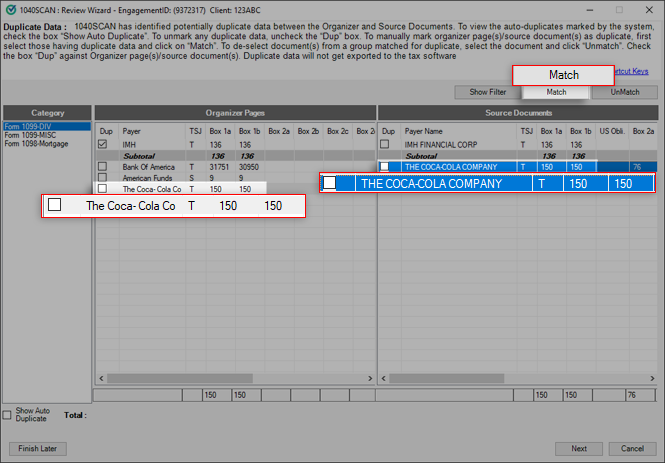665x463 pixels.
Task: Maximize the Review Wizard window
Action: tap(617, 10)
